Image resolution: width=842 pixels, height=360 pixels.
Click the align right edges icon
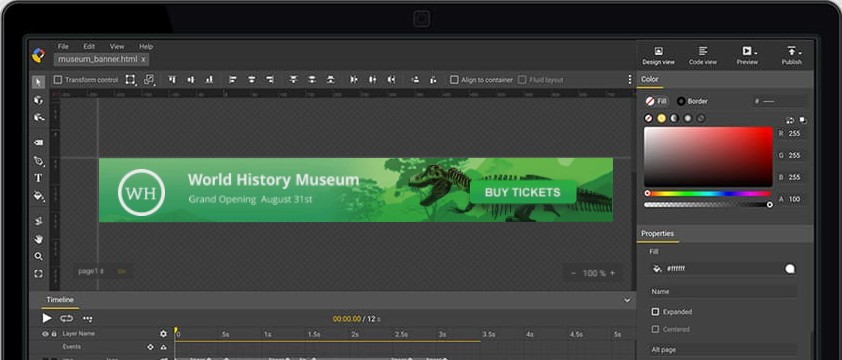point(270,80)
